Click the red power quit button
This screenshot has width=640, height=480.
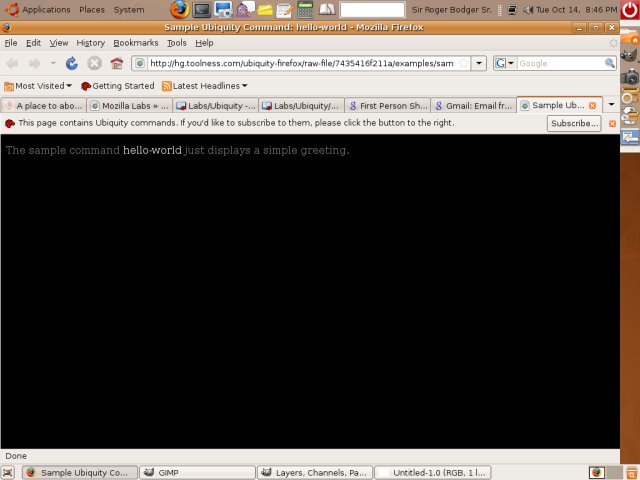point(630,10)
